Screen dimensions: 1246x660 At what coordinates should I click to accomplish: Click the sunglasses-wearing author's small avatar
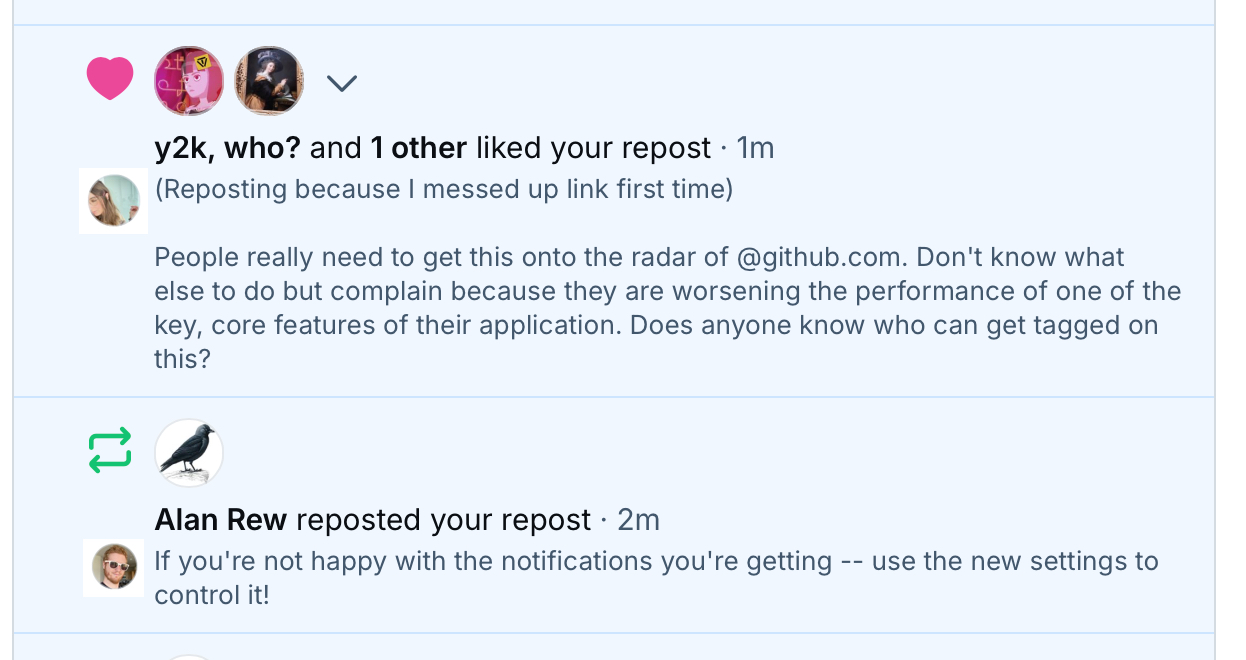[114, 566]
